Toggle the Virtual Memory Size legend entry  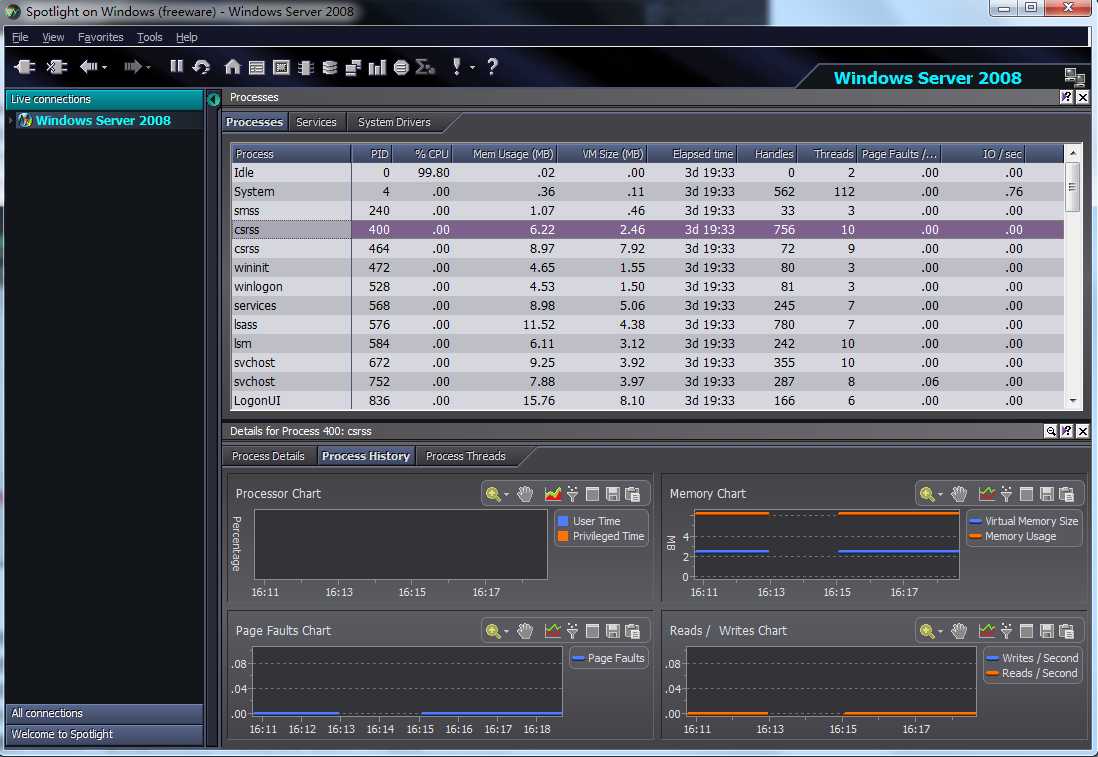[1024, 521]
